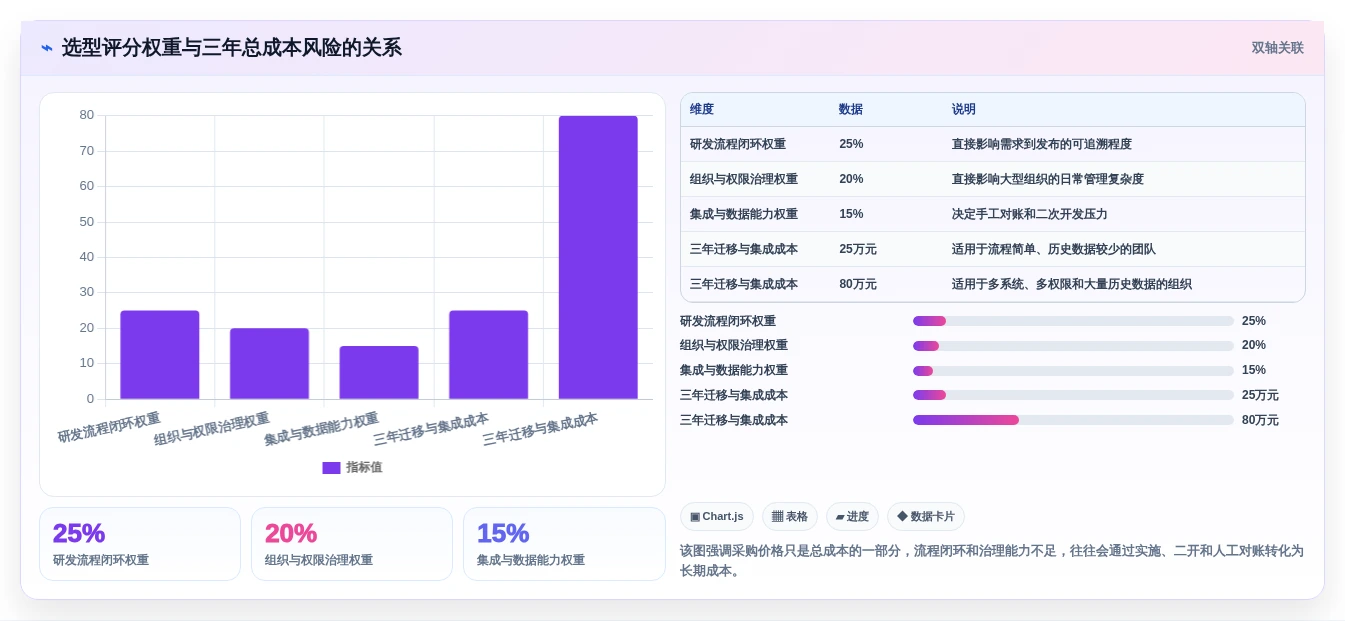
Task: Click the 20% cell in the table
Action: tap(851, 179)
